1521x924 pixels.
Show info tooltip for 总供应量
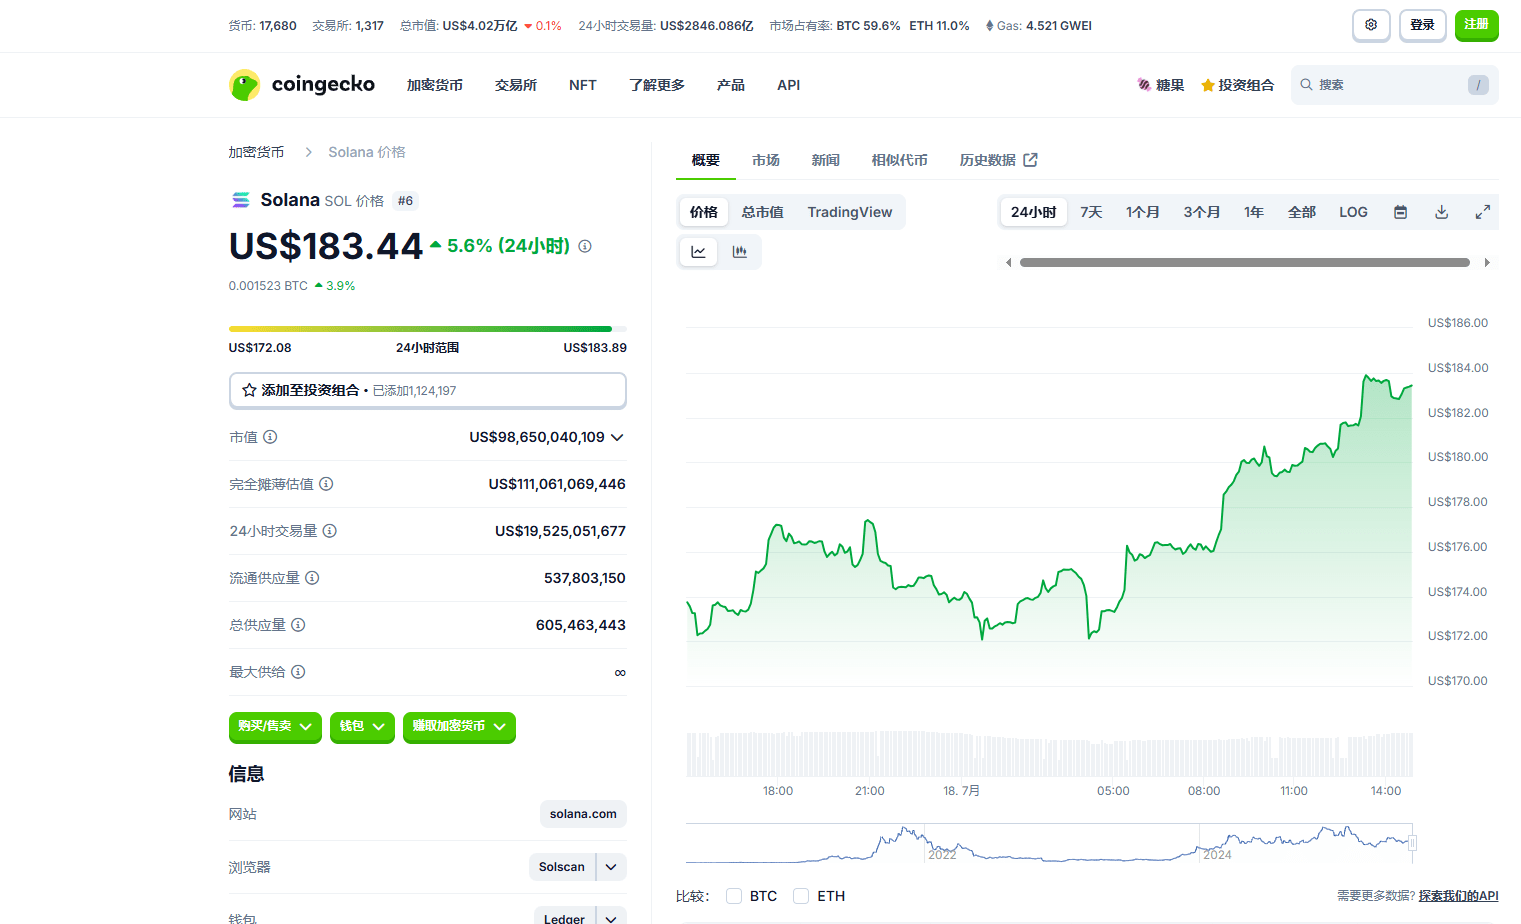[298, 625]
